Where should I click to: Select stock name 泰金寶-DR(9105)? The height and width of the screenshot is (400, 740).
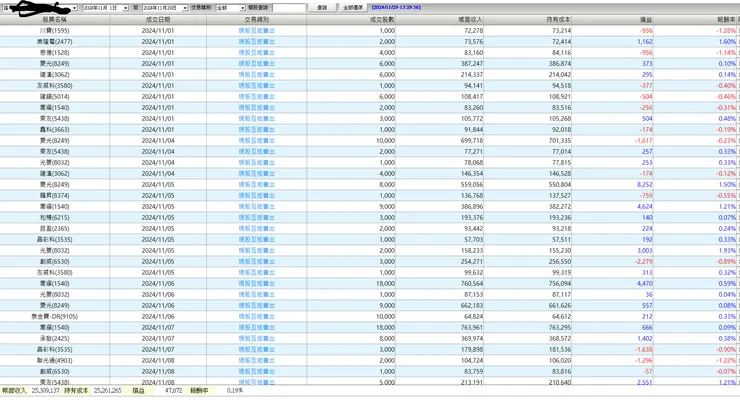(55, 317)
